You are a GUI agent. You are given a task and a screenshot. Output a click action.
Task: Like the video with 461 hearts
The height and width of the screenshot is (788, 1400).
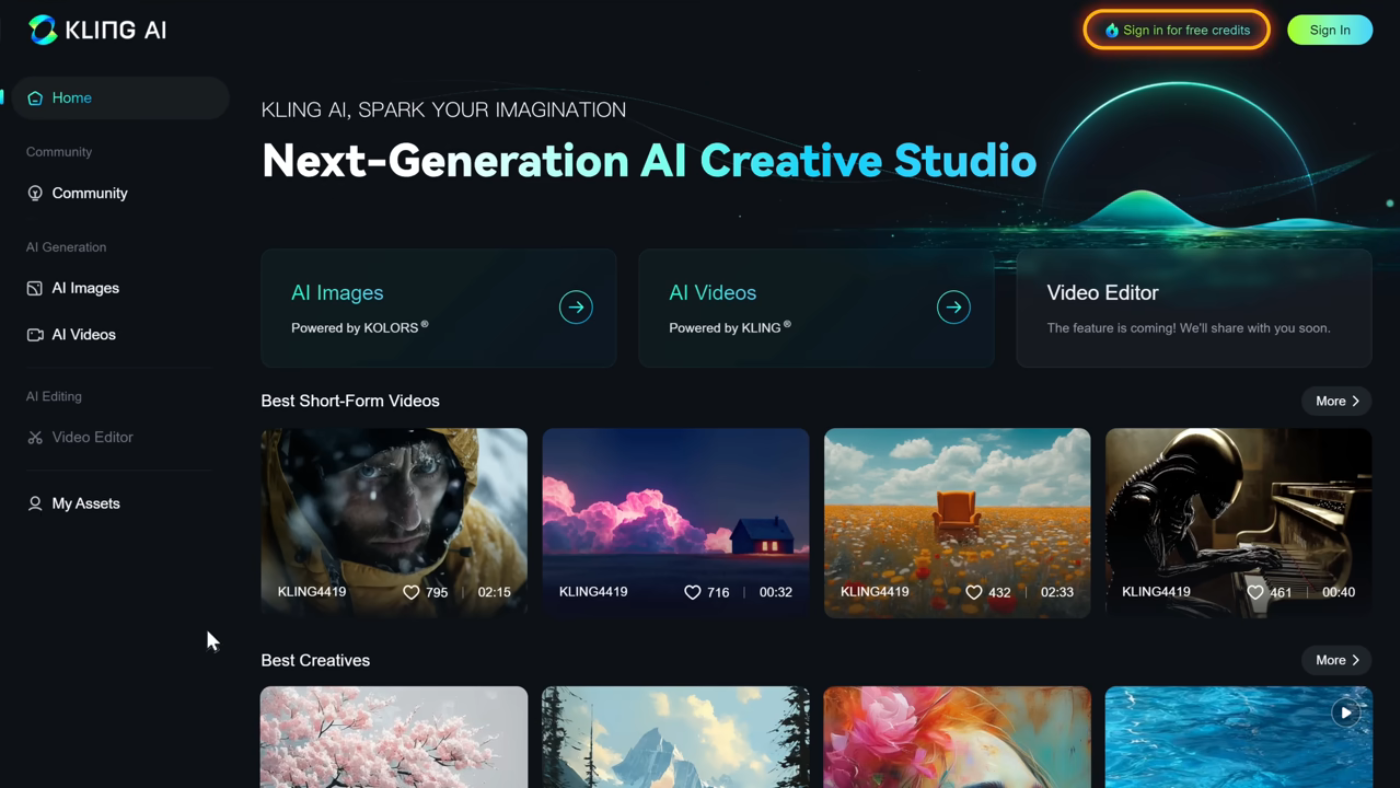(x=1255, y=592)
